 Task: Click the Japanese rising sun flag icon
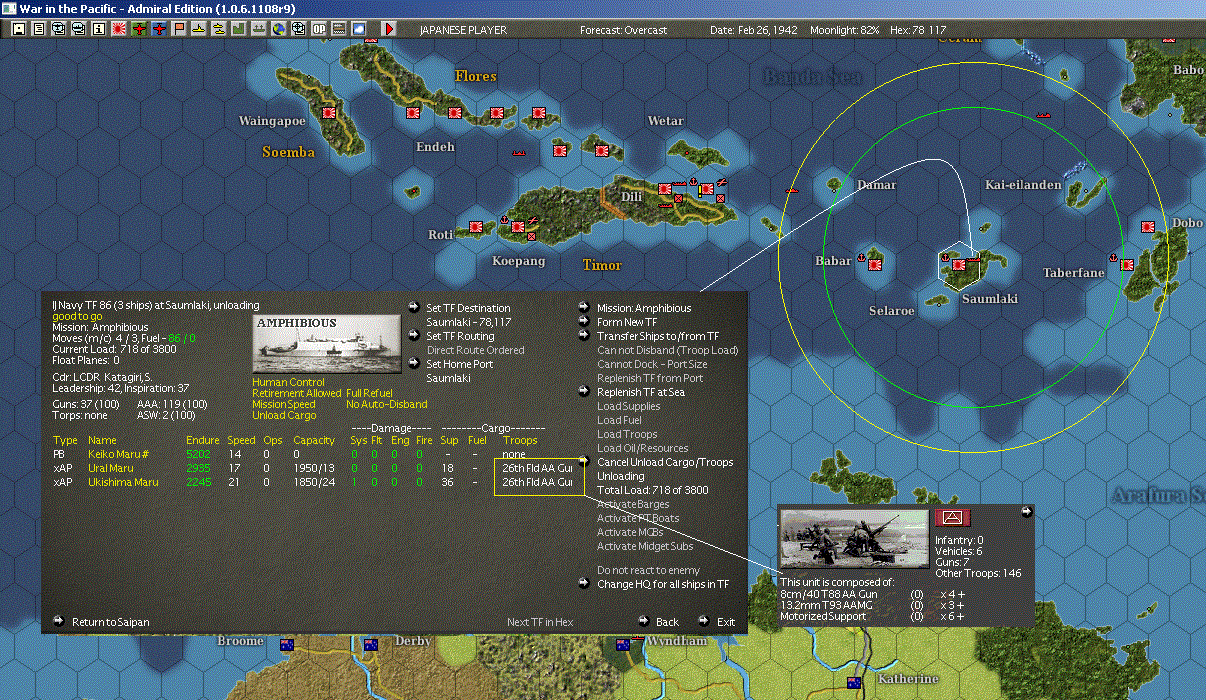[x=118, y=30]
